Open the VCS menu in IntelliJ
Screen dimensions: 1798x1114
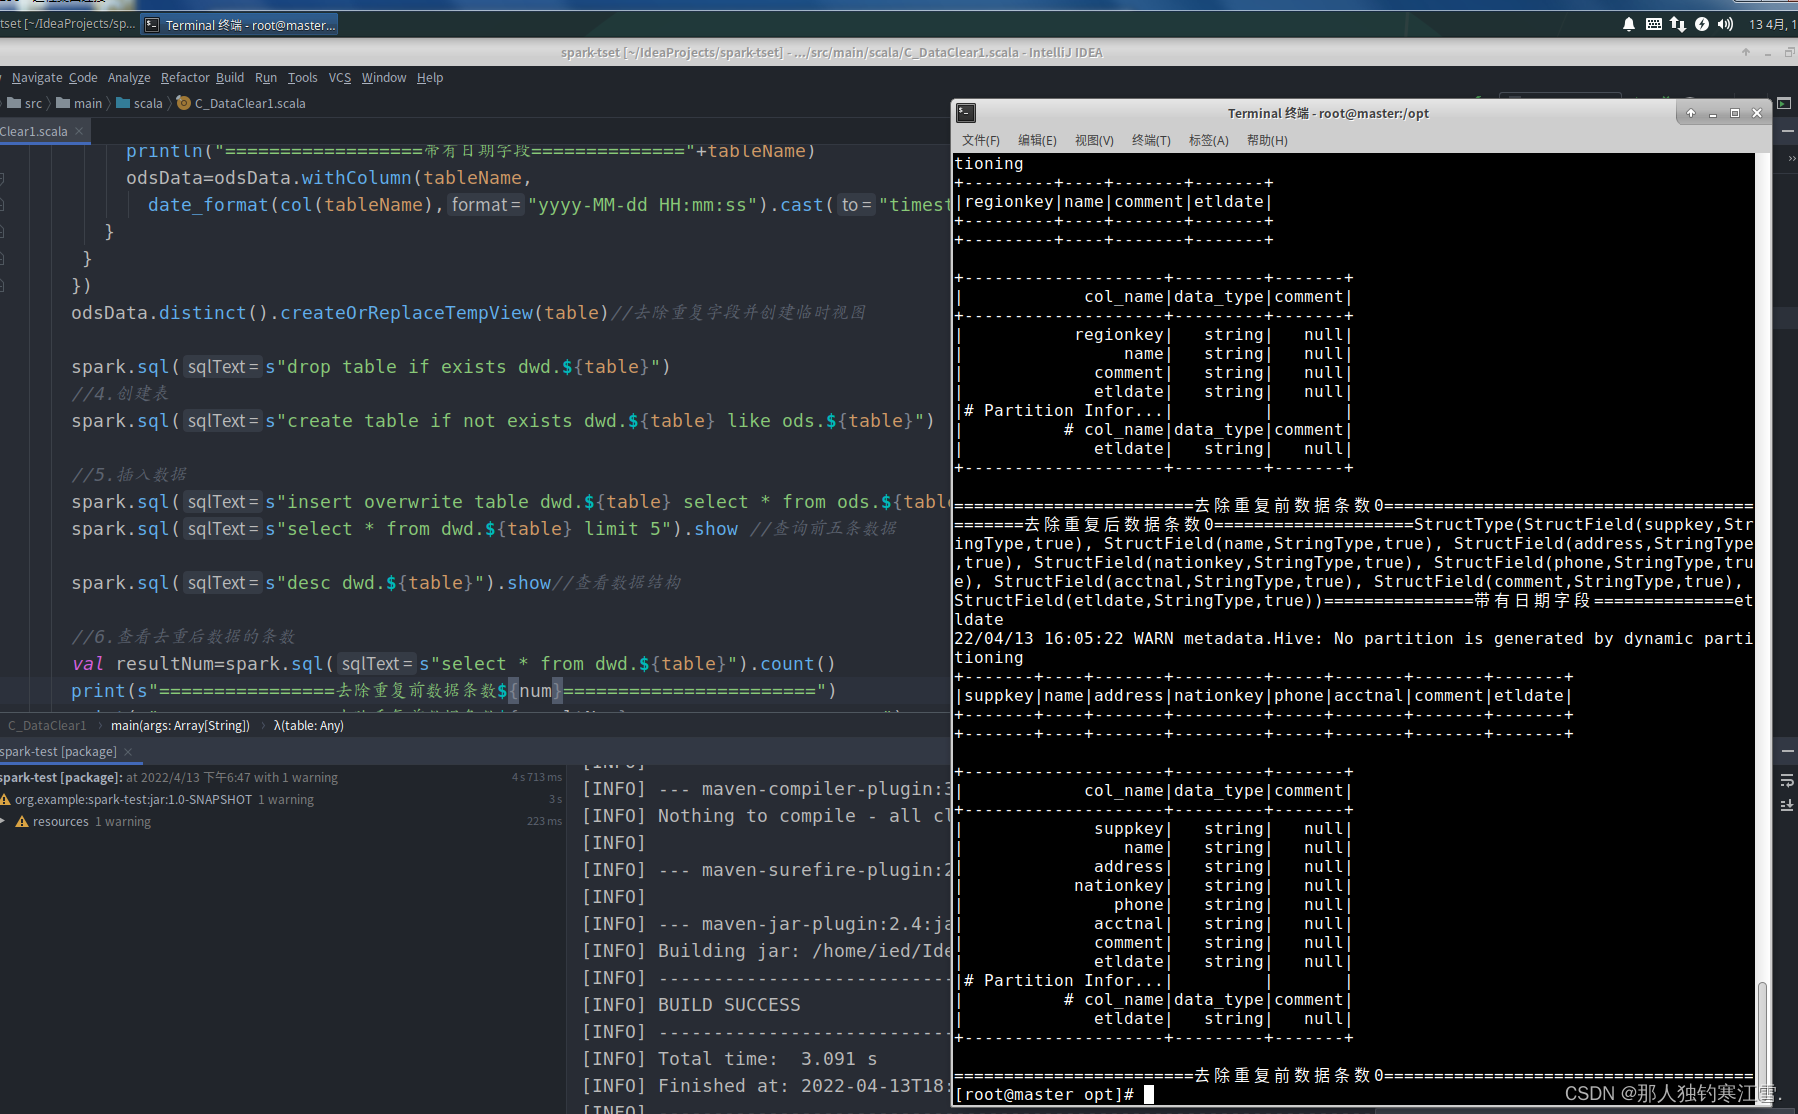click(340, 78)
